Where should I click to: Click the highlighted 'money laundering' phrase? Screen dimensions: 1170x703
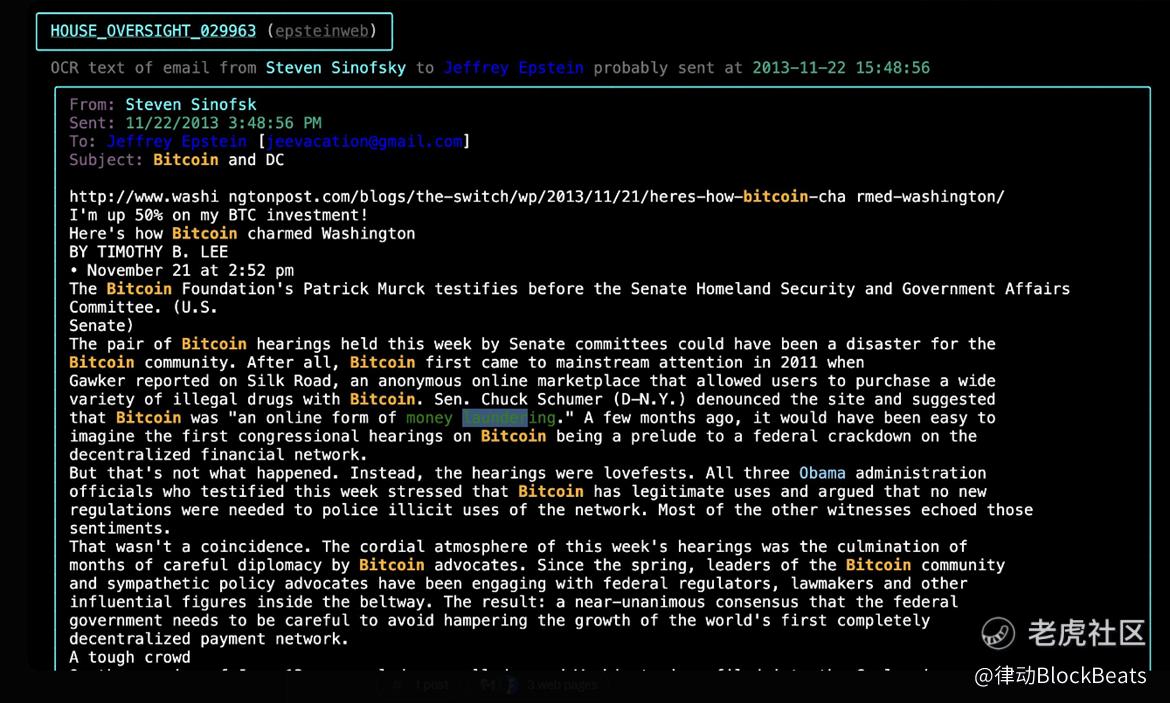click(481, 418)
